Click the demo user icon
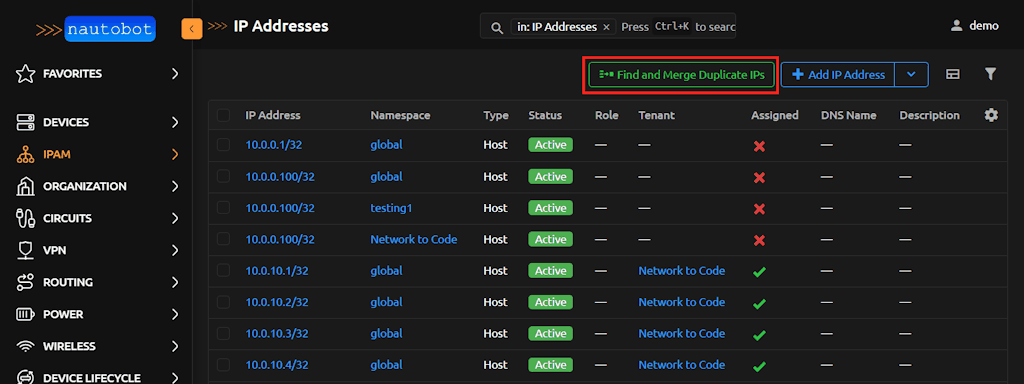This screenshot has width=1024, height=384. [x=957, y=26]
